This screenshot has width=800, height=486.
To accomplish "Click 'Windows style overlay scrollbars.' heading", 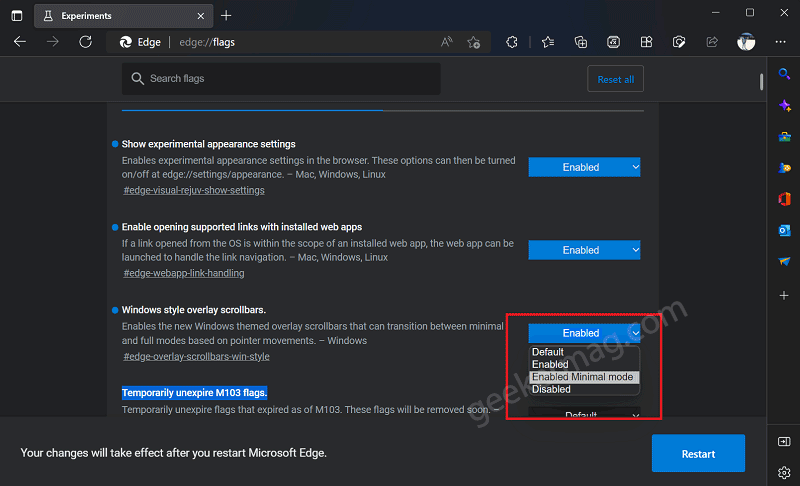I will tap(193, 310).
